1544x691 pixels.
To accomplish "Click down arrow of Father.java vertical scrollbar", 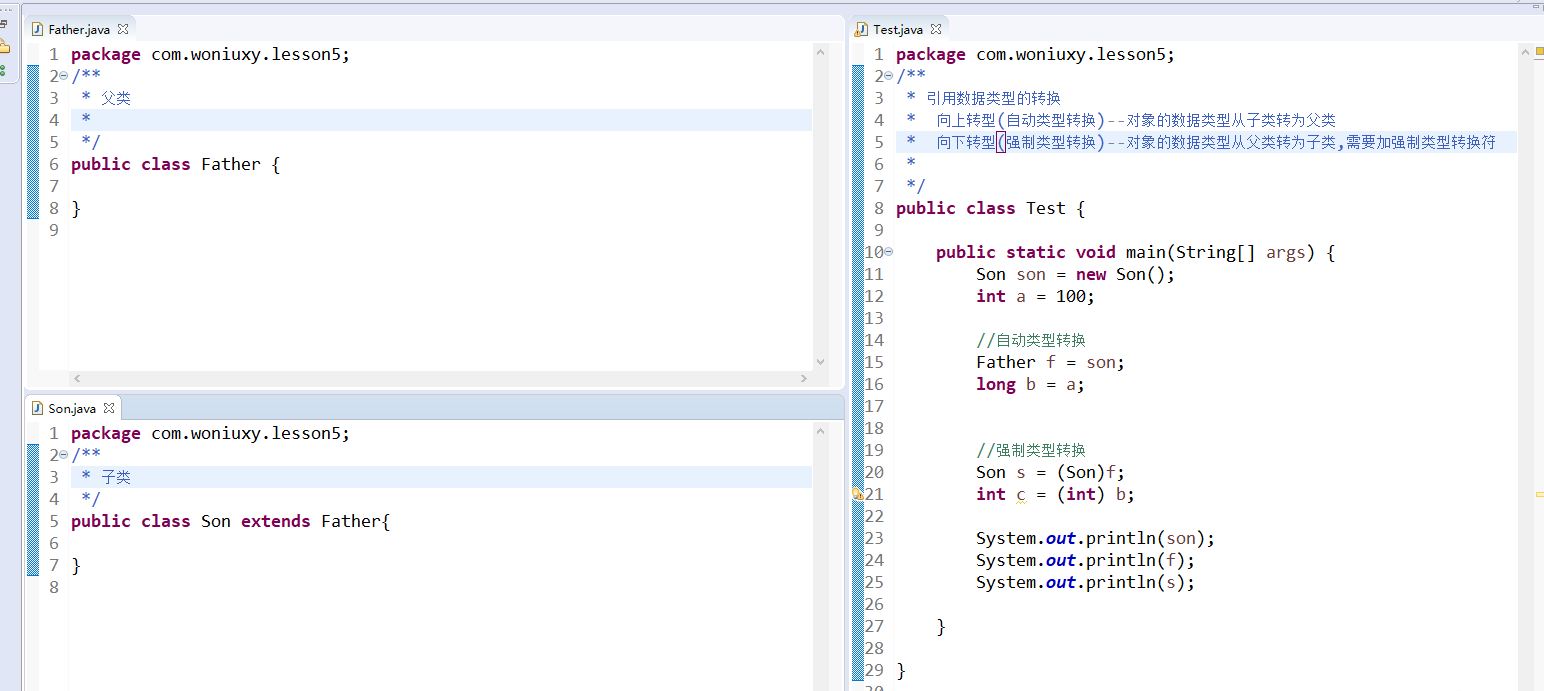I will click(x=820, y=362).
